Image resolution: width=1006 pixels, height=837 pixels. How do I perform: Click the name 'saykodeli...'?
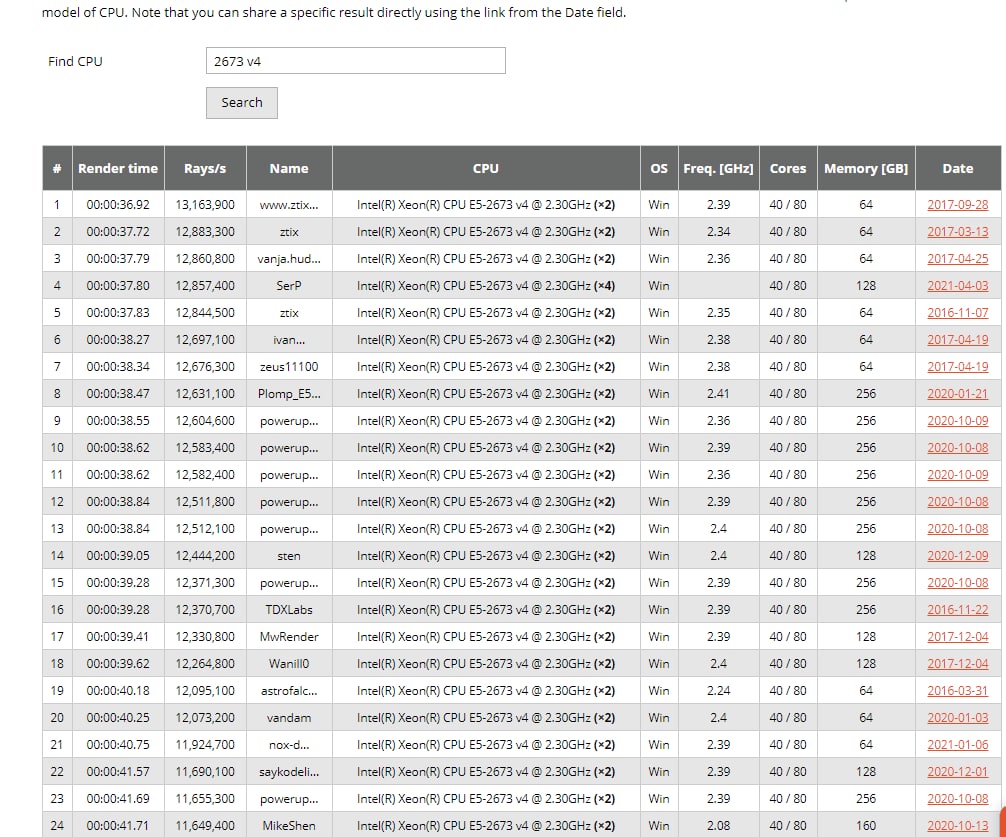[x=289, y=771]
